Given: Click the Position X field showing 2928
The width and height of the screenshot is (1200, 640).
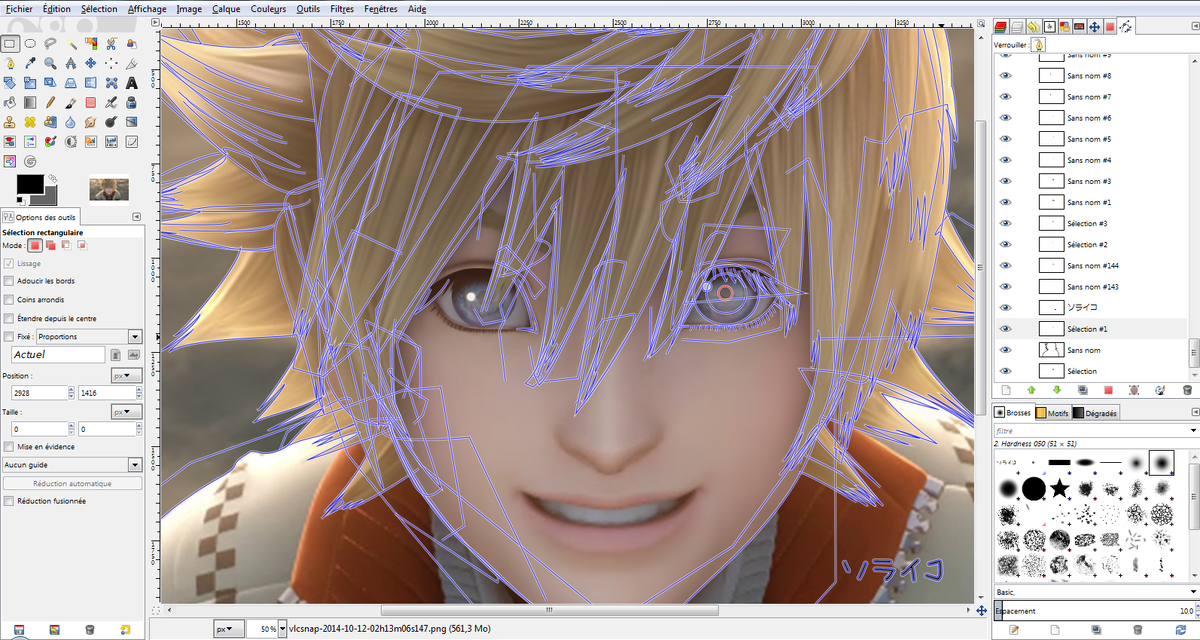Looking at the screenshot, I should point(38,393).
